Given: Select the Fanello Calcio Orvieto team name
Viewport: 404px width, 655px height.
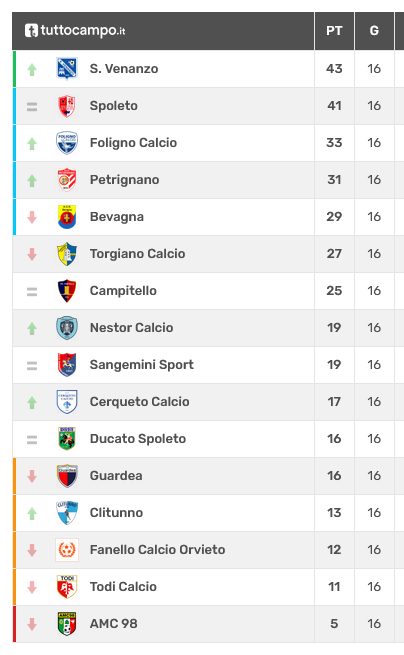Looking at the screenshot, I should pos(158,549).
